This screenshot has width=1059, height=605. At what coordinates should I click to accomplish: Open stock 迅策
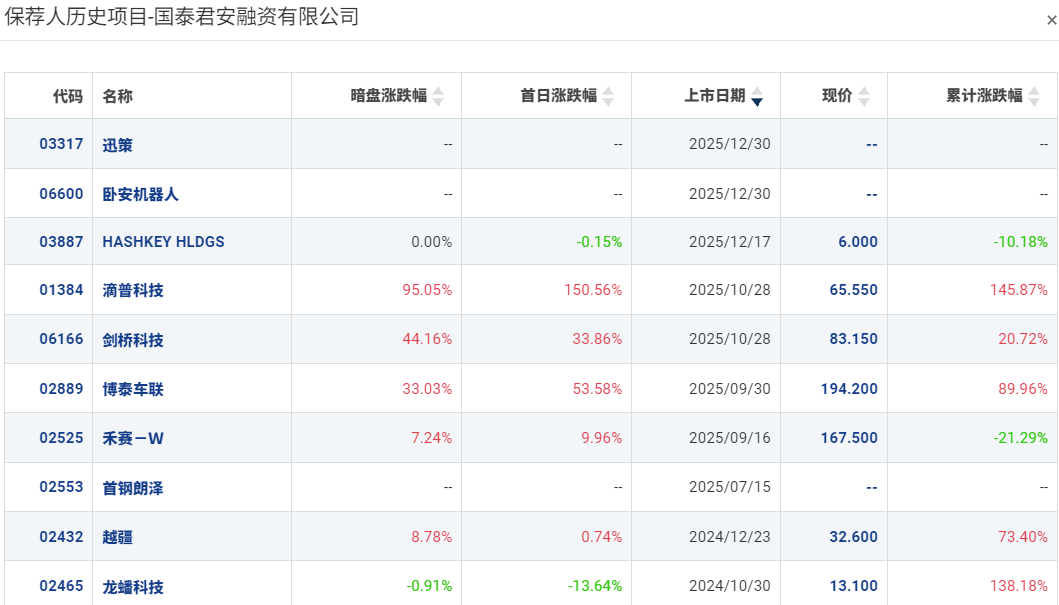pyautogui.click(x=118, y=144)
